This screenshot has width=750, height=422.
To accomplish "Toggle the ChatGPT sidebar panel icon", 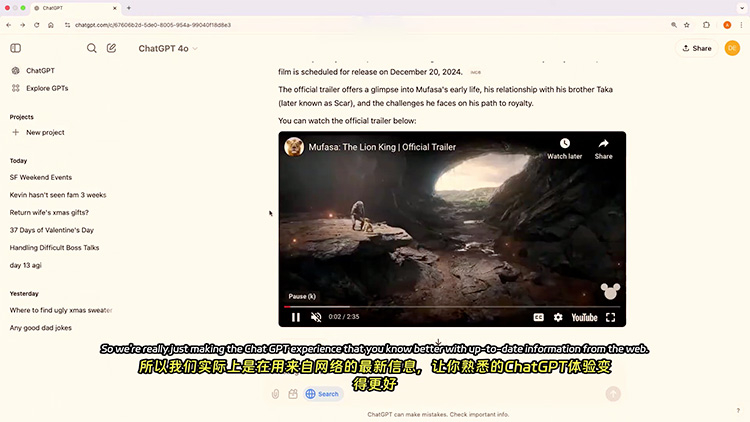I will (x=15, y=48).
